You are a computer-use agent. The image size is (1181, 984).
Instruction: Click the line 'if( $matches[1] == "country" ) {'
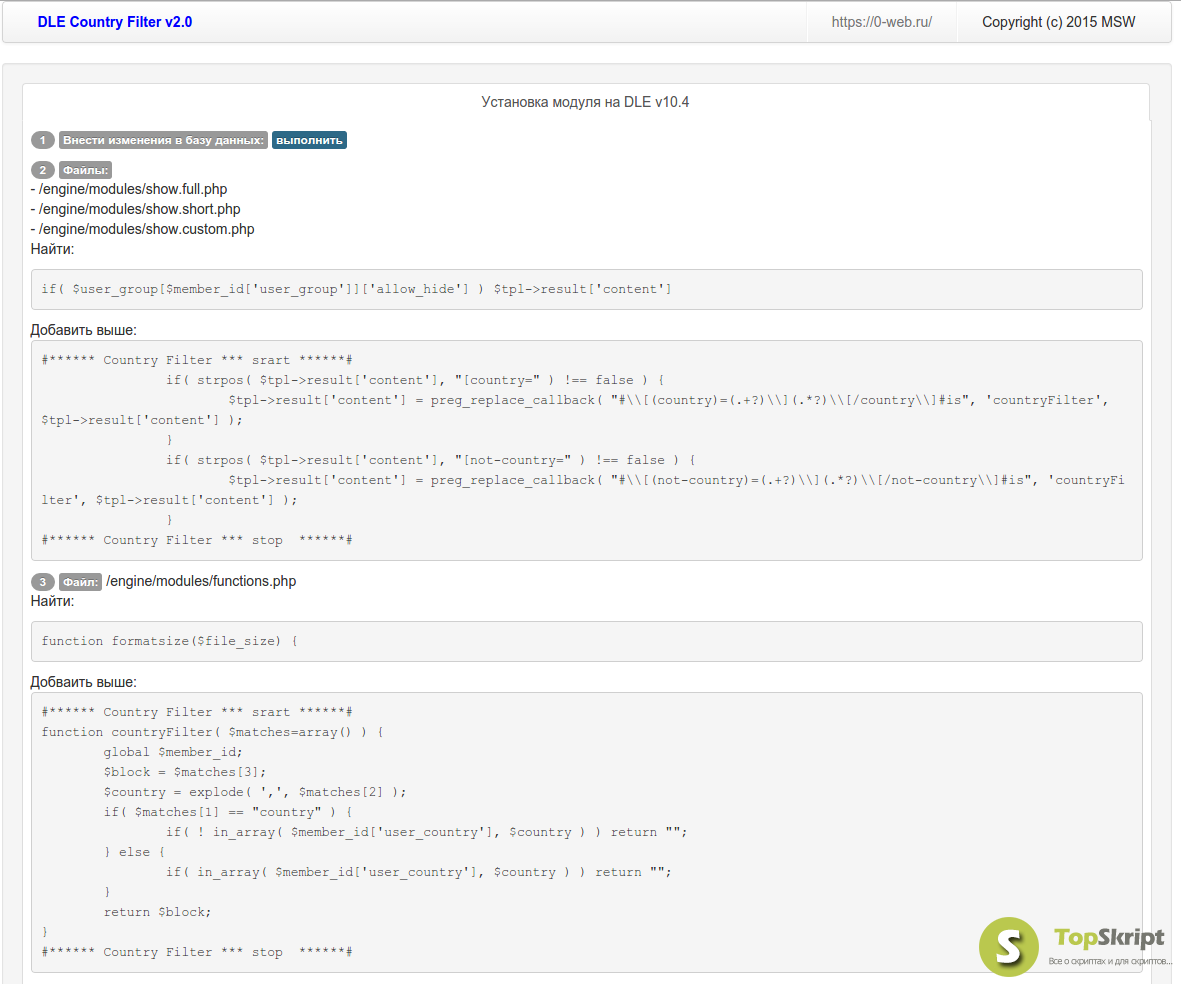point(228,812)
